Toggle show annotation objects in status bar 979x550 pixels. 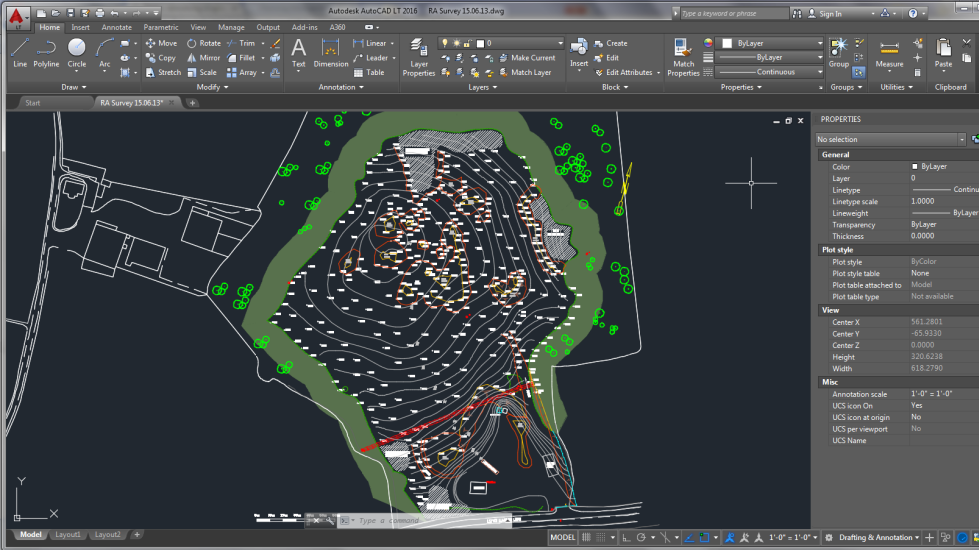point(729,538)
